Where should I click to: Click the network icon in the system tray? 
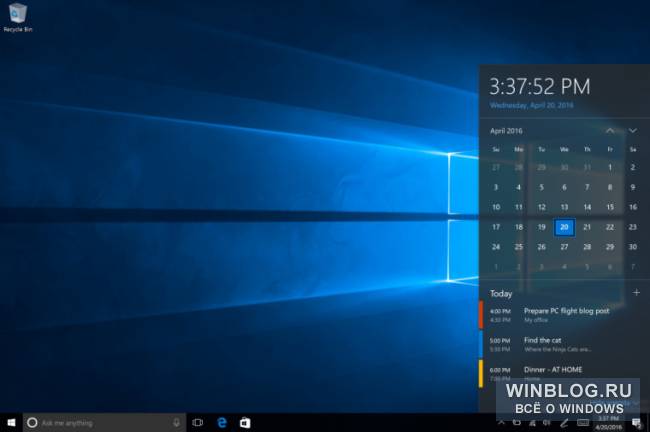532,423
